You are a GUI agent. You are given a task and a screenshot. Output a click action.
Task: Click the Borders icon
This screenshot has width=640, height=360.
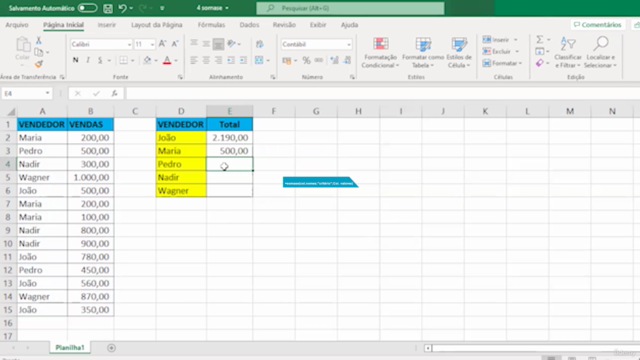tap(123, 60)
